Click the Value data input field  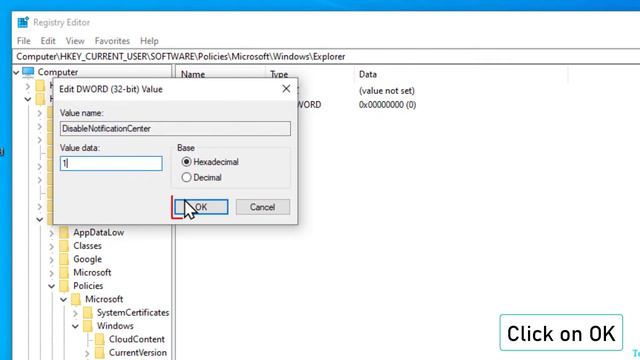tap(111, 164)
